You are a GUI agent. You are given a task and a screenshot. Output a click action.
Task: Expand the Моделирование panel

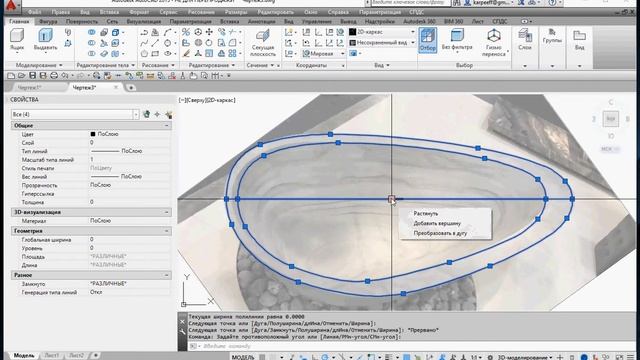39,65
